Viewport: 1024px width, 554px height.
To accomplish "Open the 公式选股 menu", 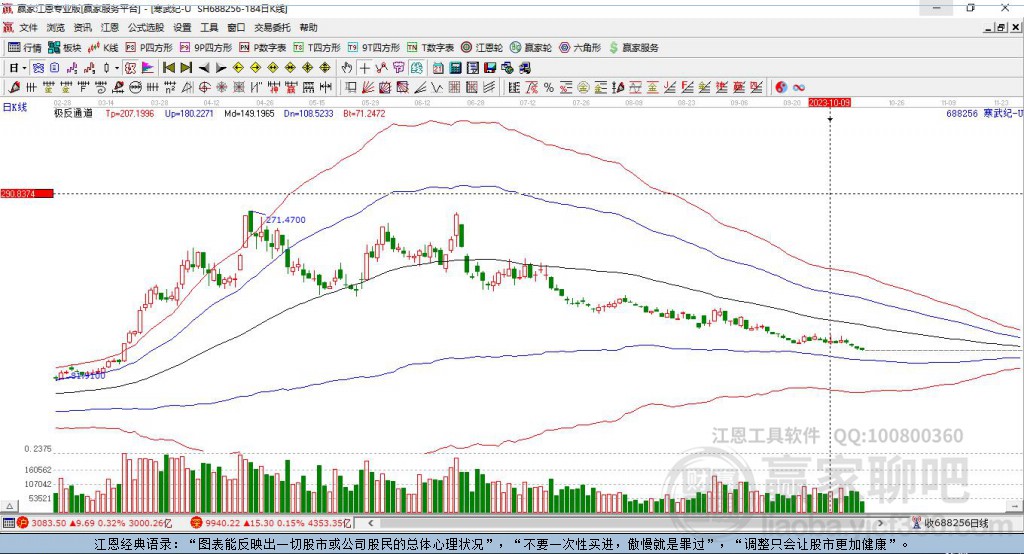I will (x=146, y=27).
